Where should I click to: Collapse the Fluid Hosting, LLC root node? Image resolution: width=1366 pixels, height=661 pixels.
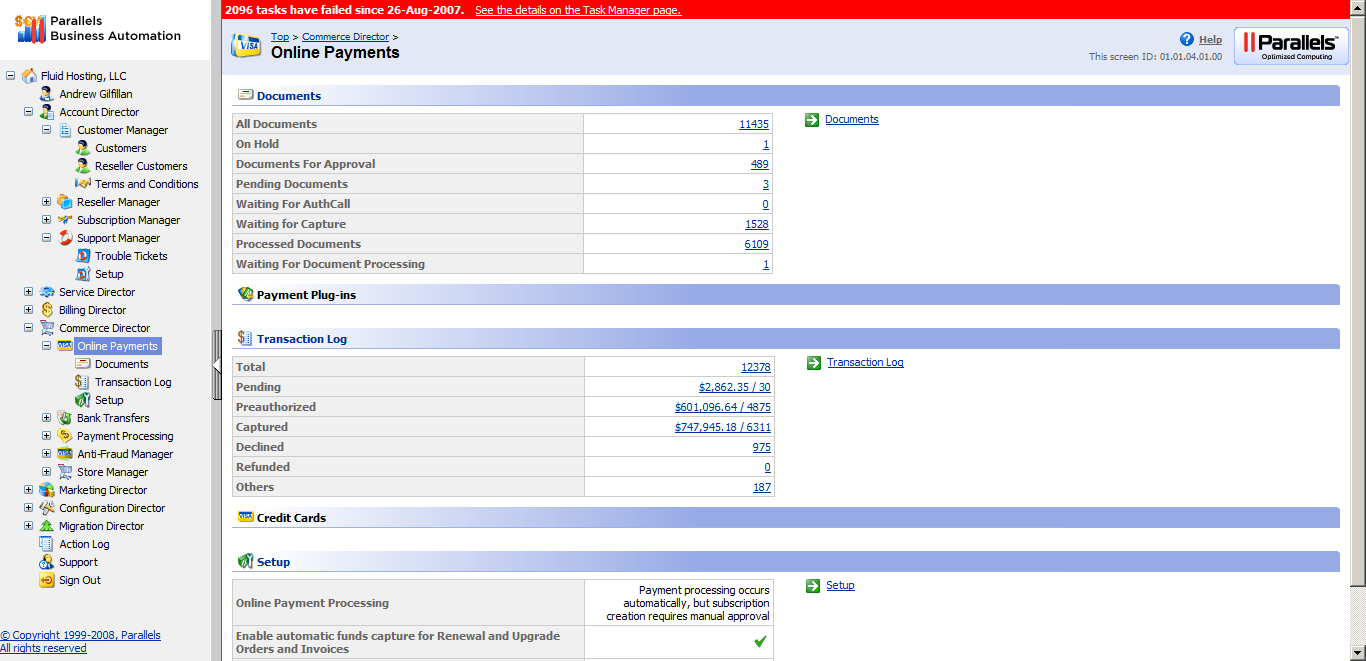(x=11, y=76)
